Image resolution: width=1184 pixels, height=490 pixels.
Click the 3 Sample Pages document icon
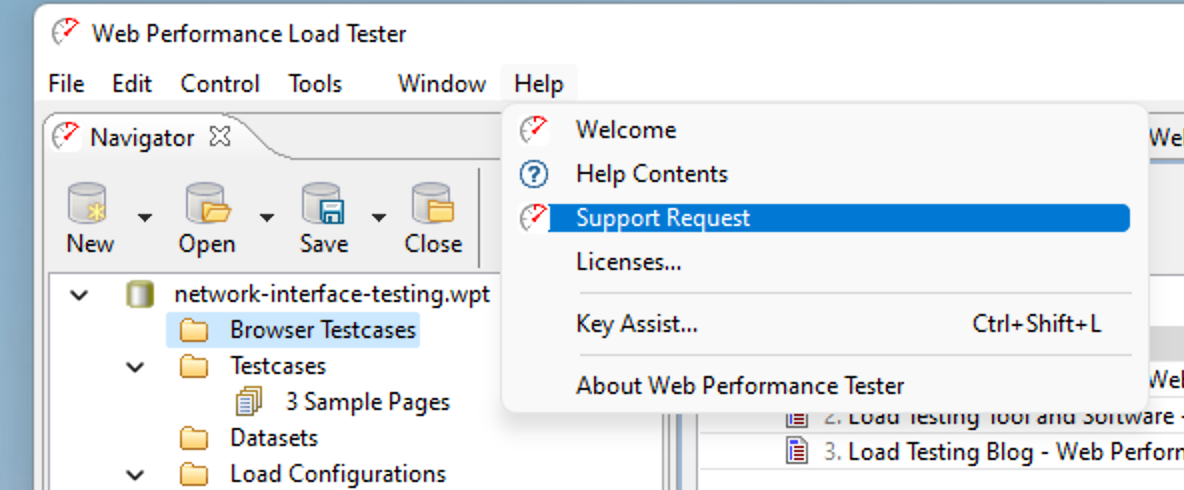(248, 402)
